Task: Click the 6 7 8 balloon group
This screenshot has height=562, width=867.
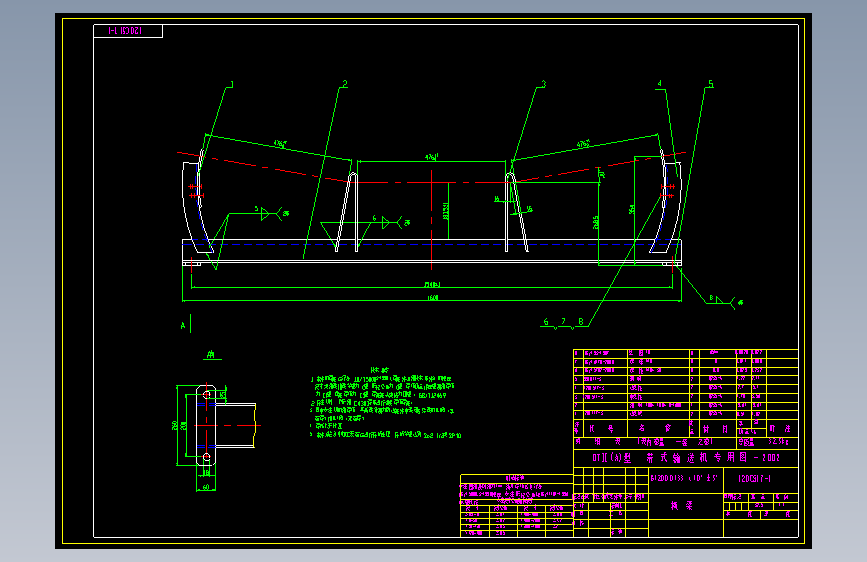Action: tap(563, 322)
